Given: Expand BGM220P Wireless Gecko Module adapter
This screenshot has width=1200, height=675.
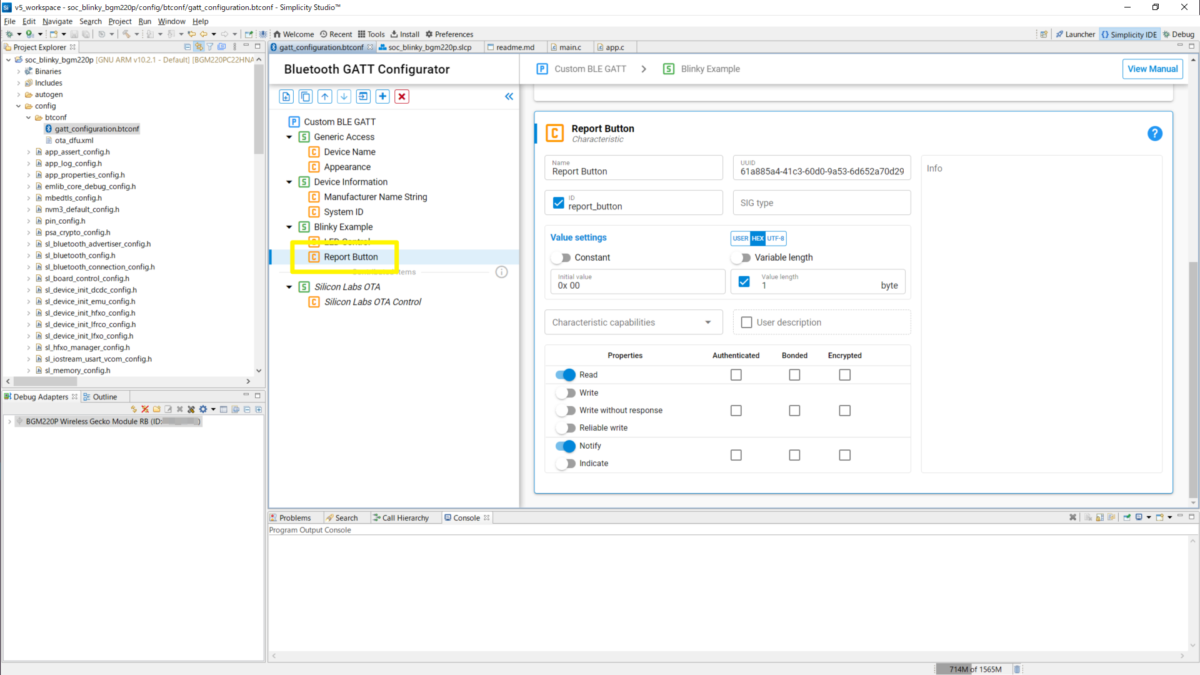Looking at the screenshot, I should (9, 422).
